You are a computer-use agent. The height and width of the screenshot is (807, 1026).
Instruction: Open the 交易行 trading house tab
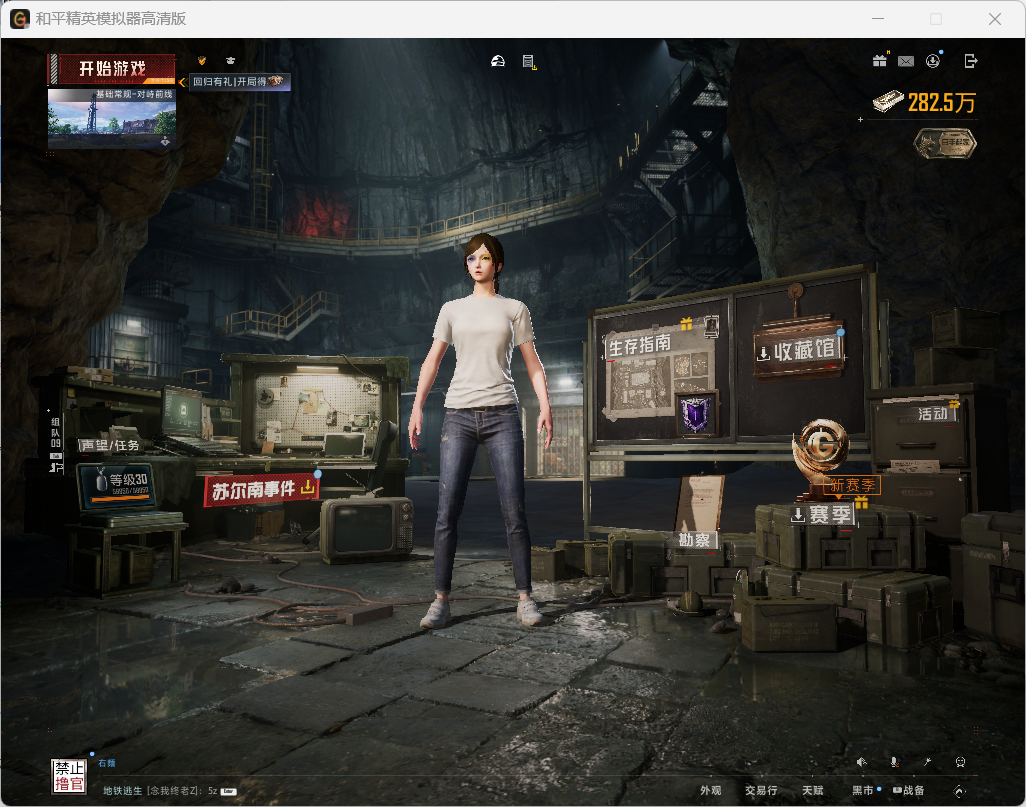point(761,791)
